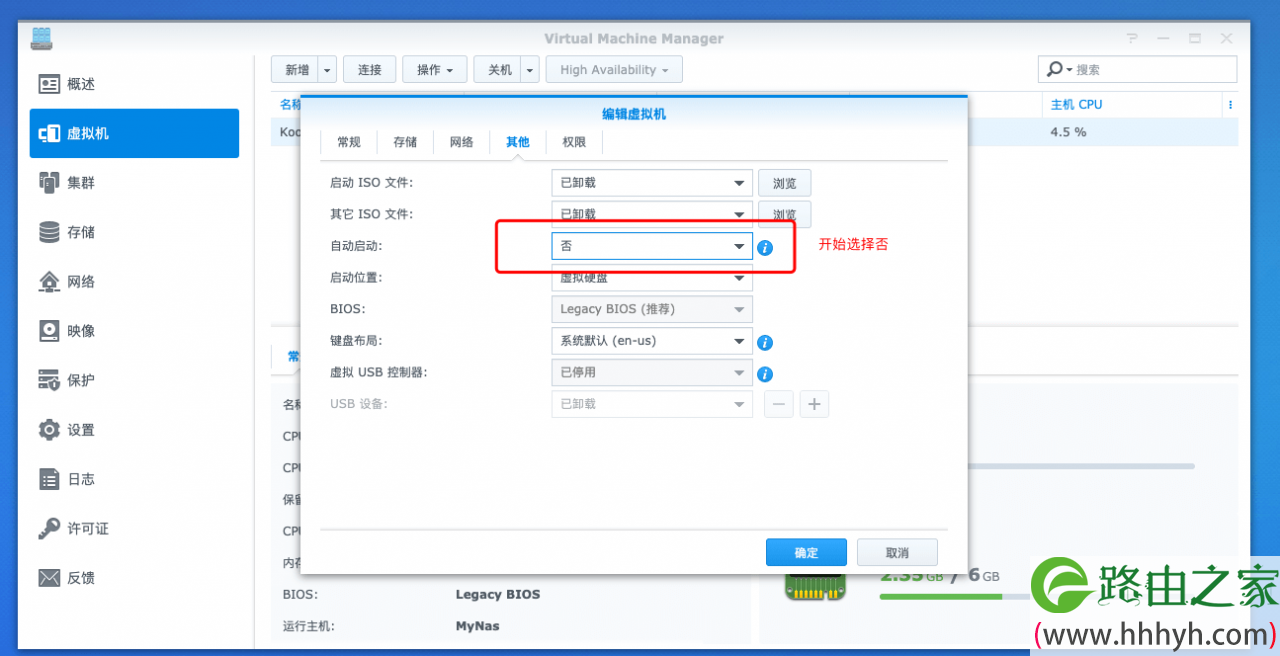
Task: Click 浏览 for 启动 ISO 文件
Action: (x=784, y=183)
